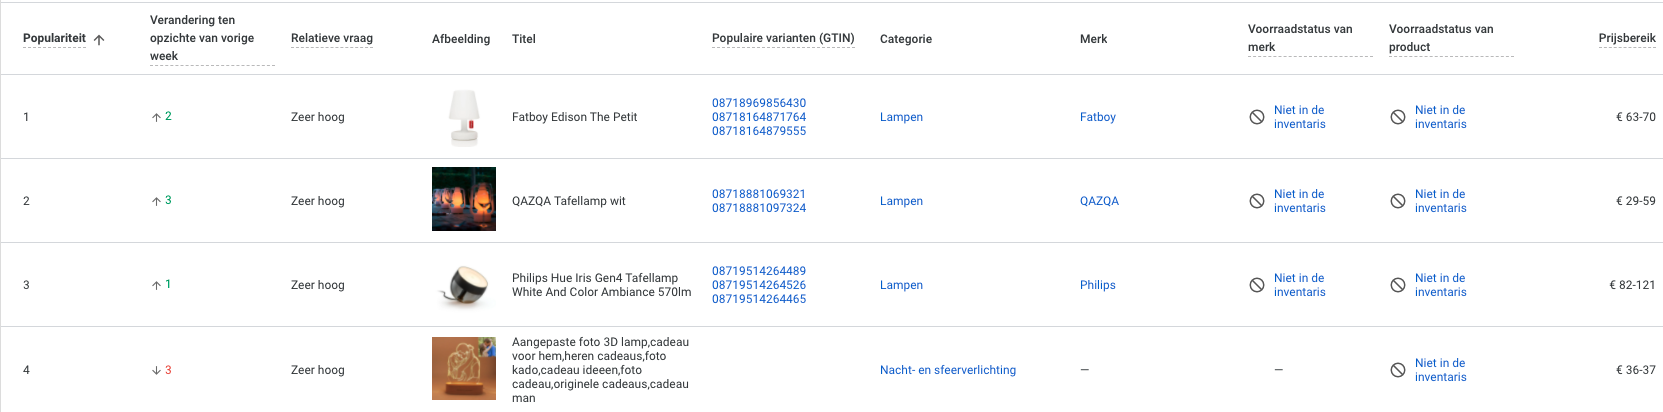Click not-in-inventory icon for Fatboy brand status
Viewport: 1663px width, 412px height.
[1257, 117]
